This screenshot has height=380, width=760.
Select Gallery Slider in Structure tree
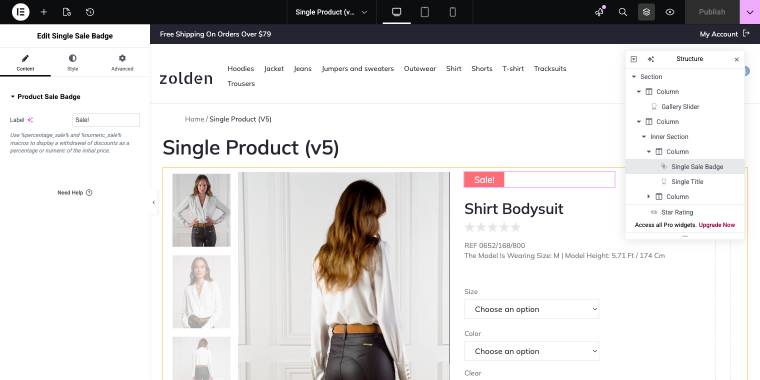point(685,107)
